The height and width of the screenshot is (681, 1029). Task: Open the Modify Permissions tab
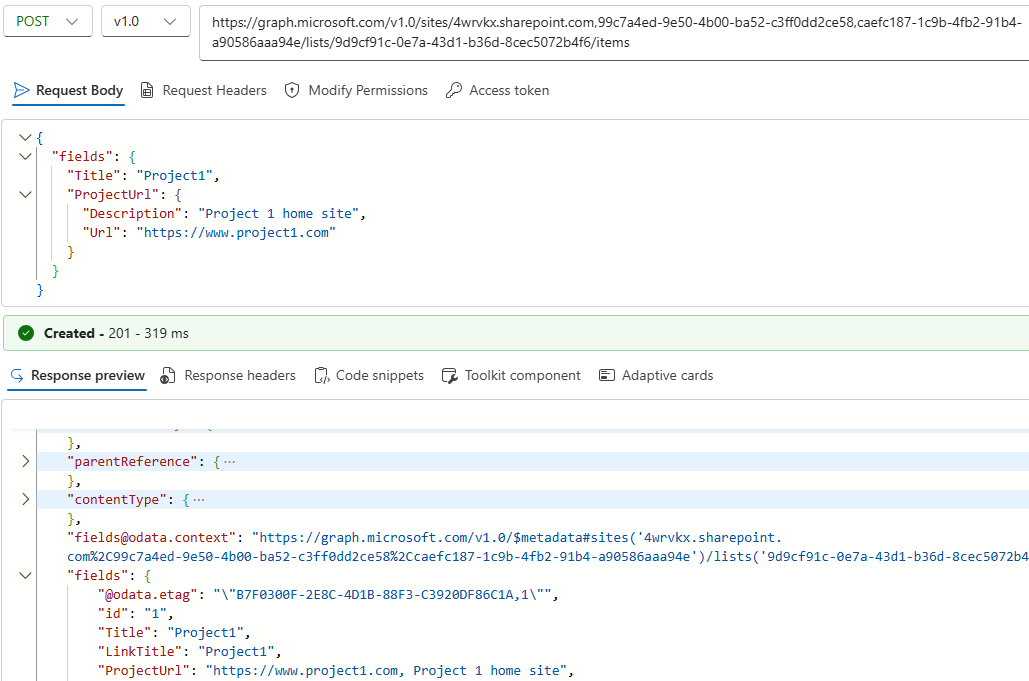(x=356, y=91)
